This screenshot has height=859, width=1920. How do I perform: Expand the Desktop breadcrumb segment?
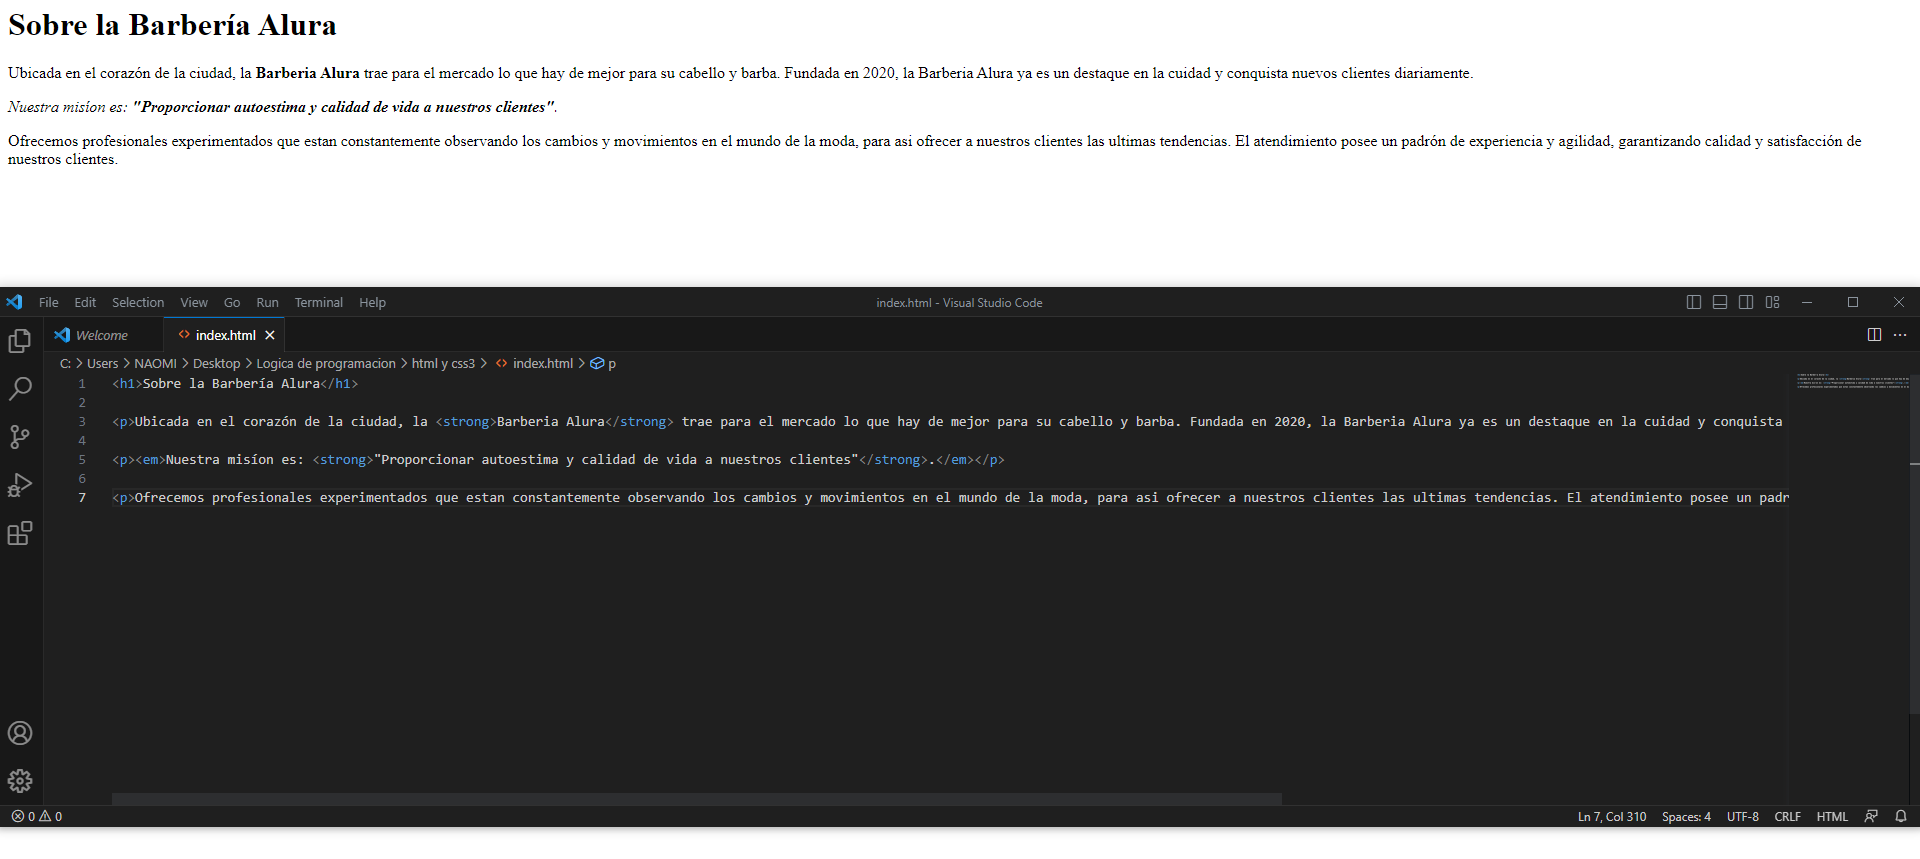point(216,363)
